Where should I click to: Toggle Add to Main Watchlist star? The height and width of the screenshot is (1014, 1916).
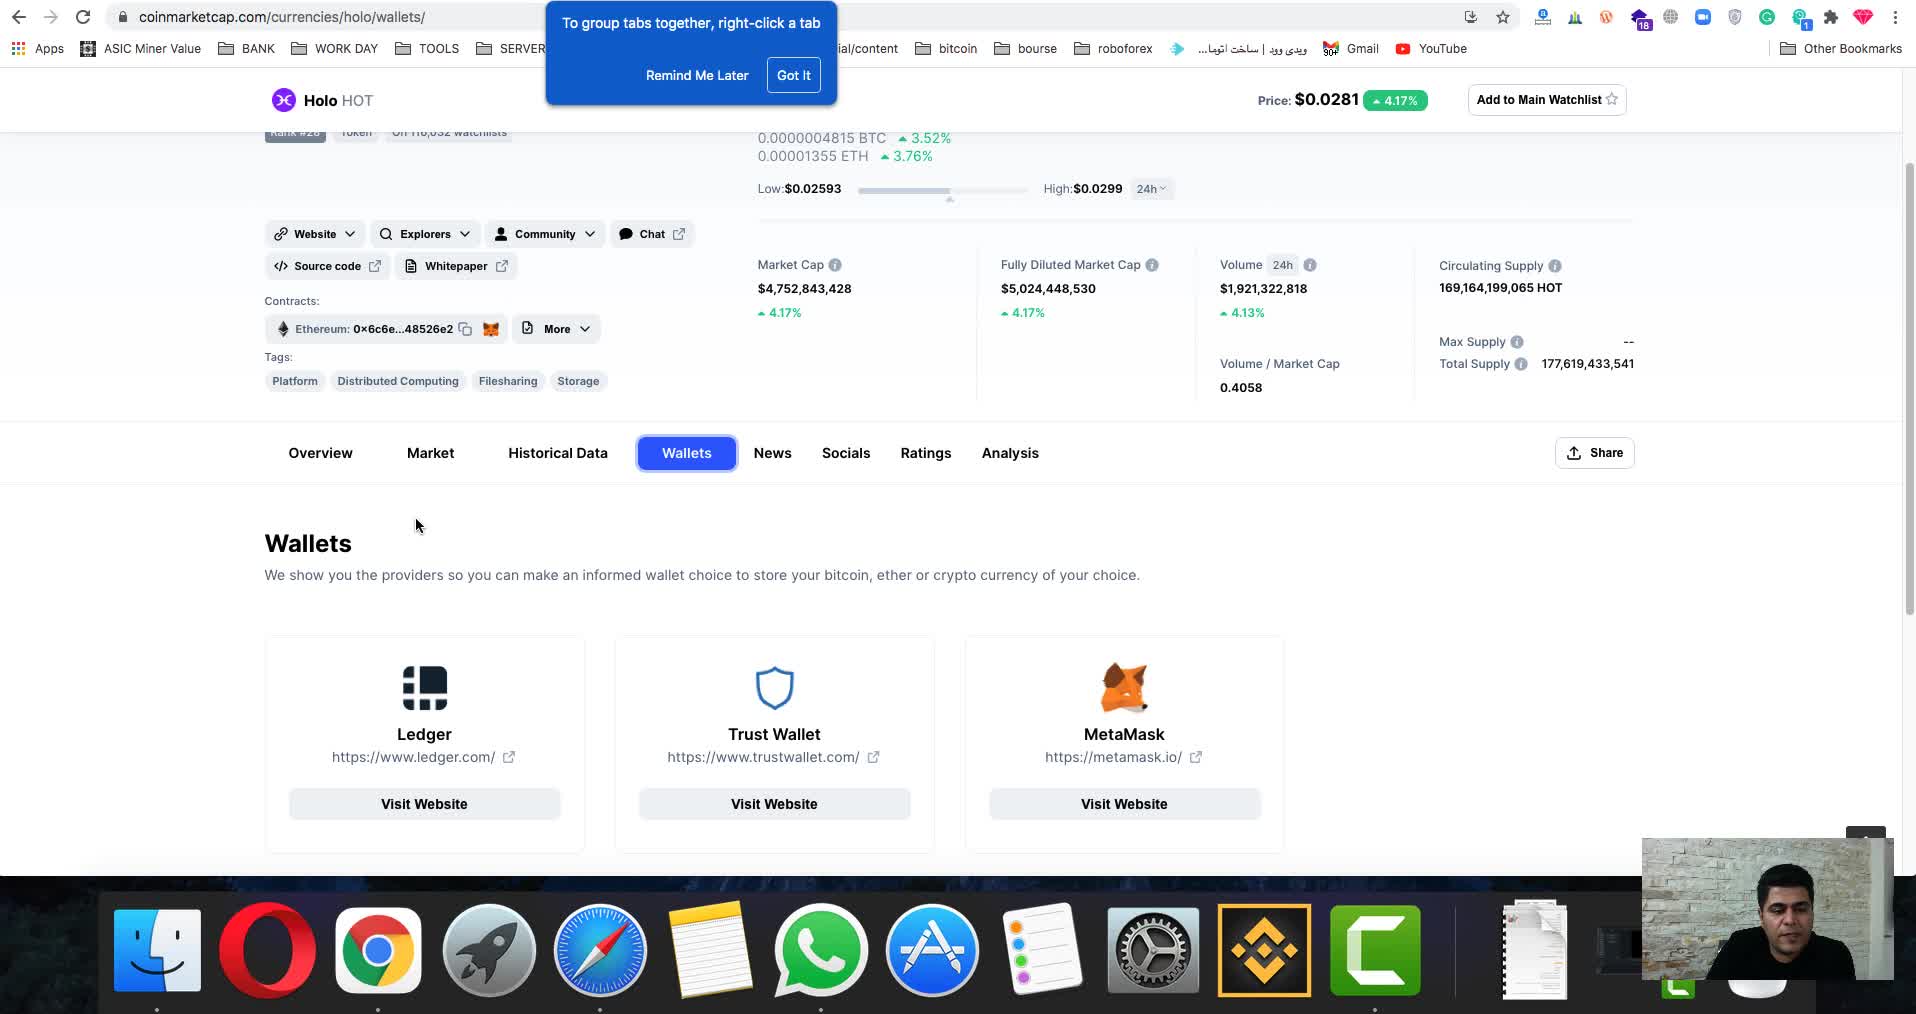click(x=1611, y=100)
